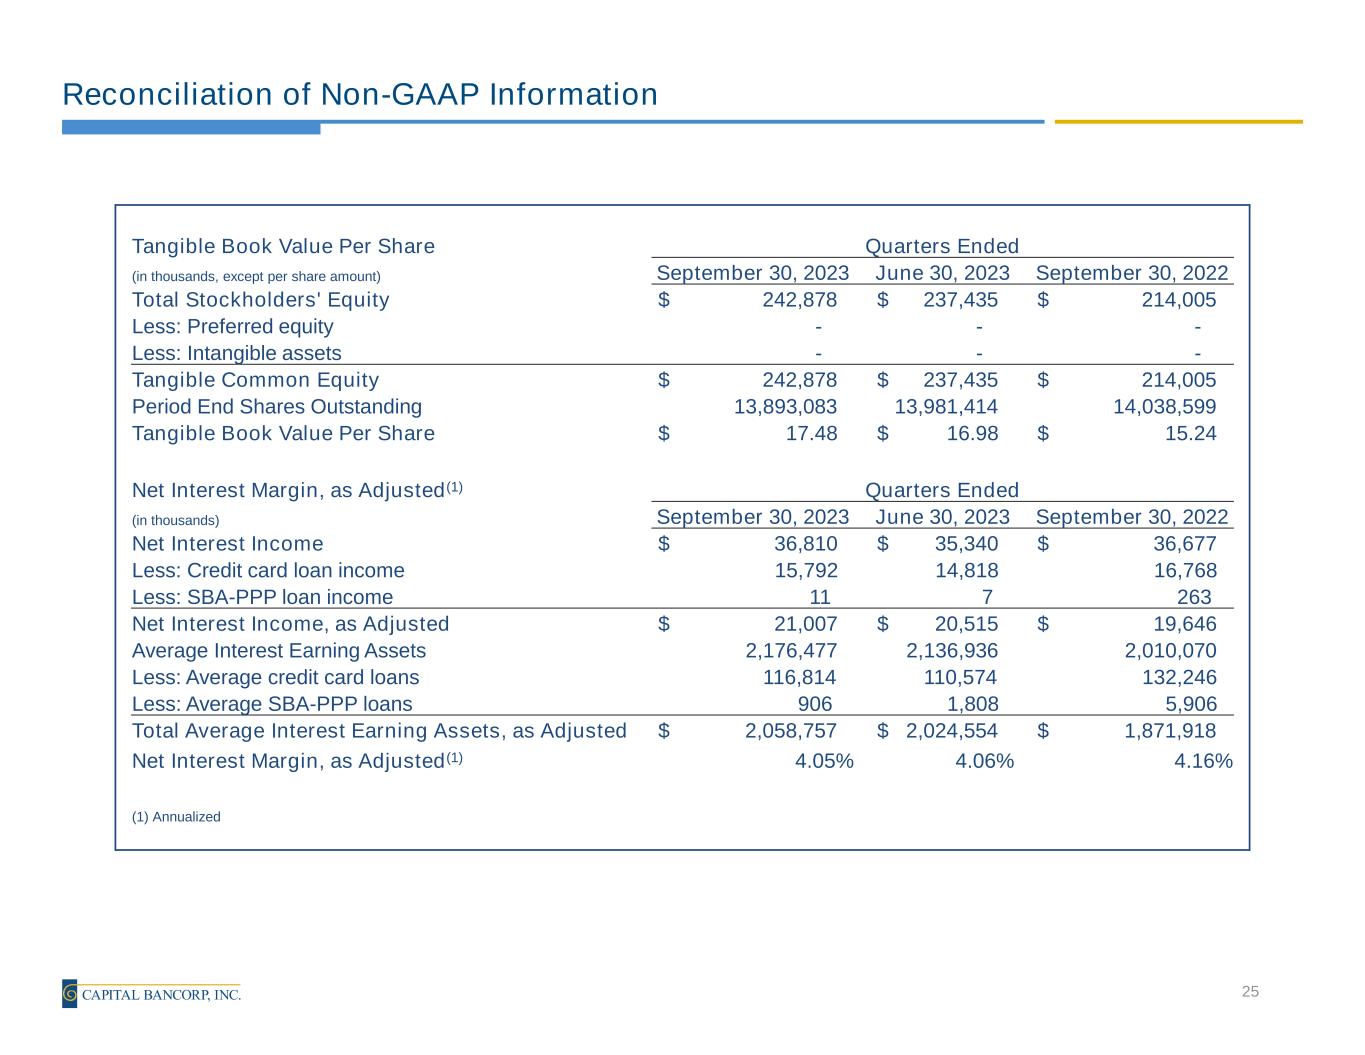The height and width of the screenshot is (1055, 1365).
Task: Select 'Less: Credit card loan income' label
Action: click(x=268, y=571)
